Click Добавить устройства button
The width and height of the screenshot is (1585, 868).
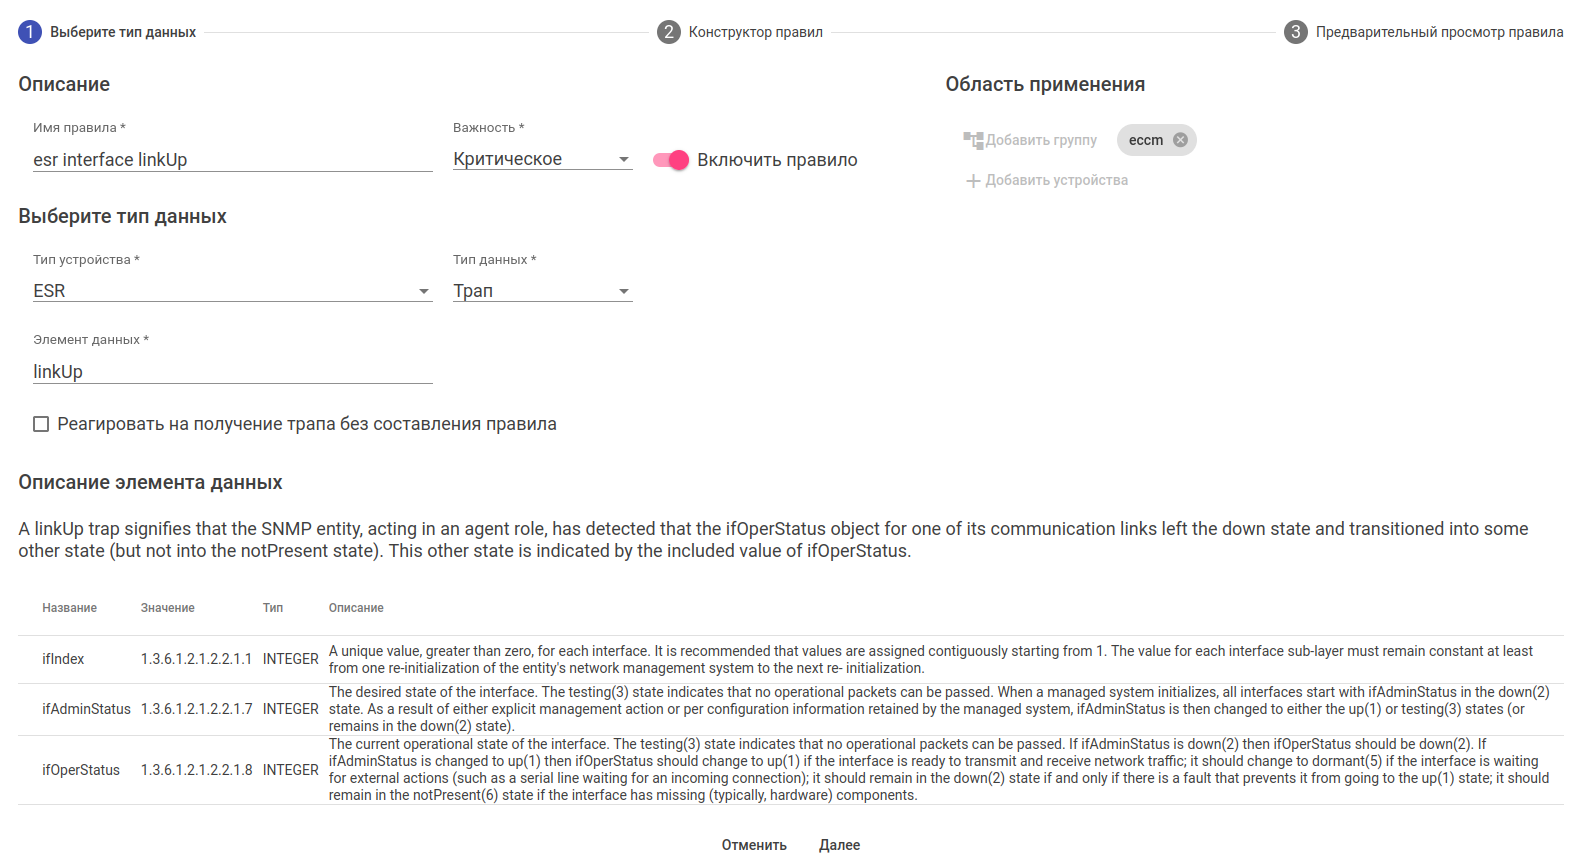(1056, 181)
